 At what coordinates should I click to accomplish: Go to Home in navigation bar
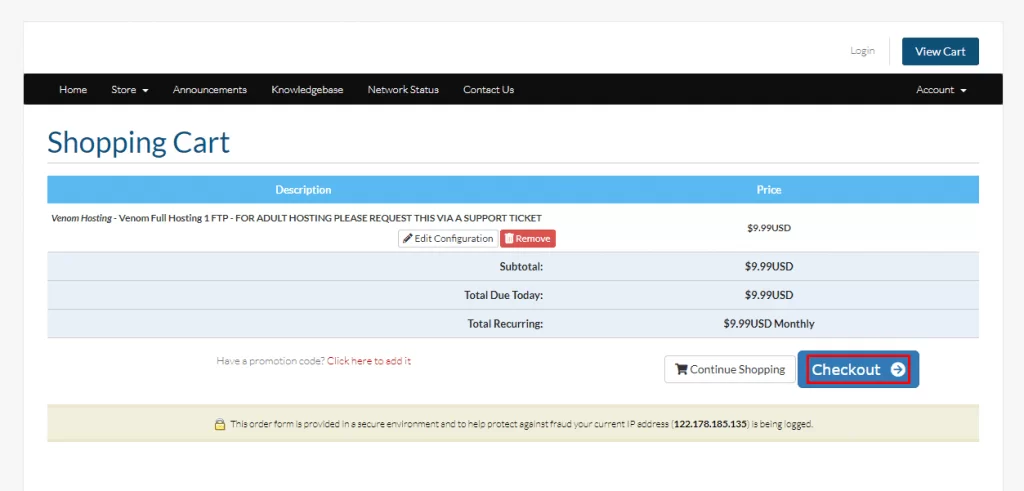(72, 89)
